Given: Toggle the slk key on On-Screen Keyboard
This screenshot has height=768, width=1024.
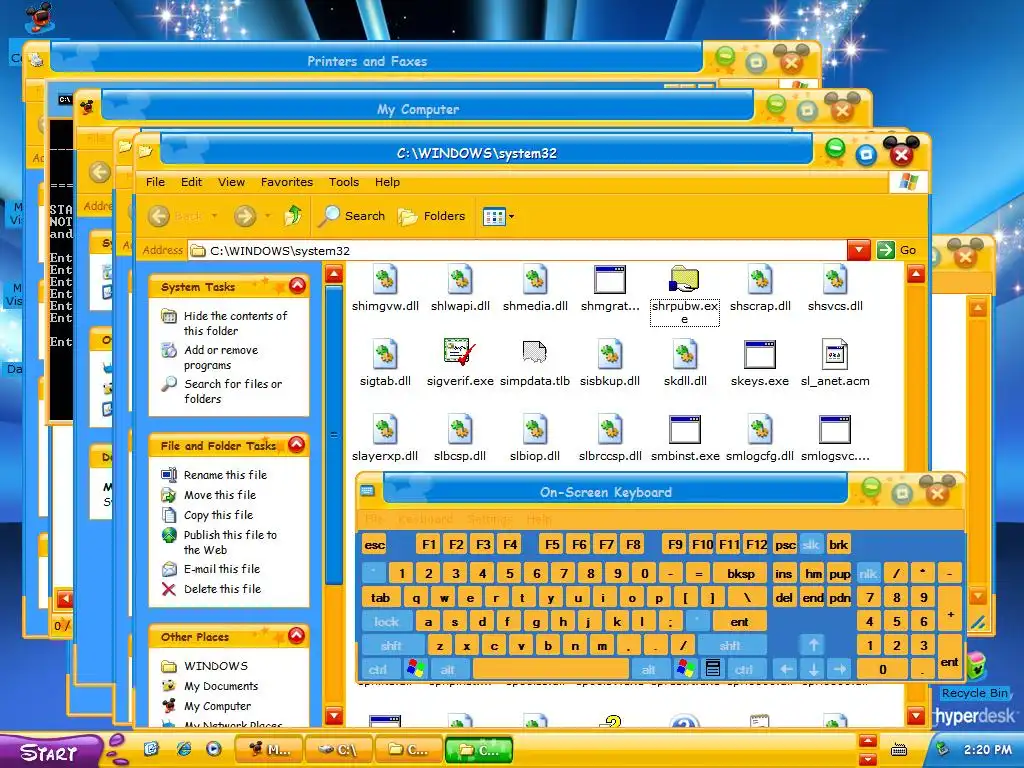Looking at the screenshot, I should (810, 545).
